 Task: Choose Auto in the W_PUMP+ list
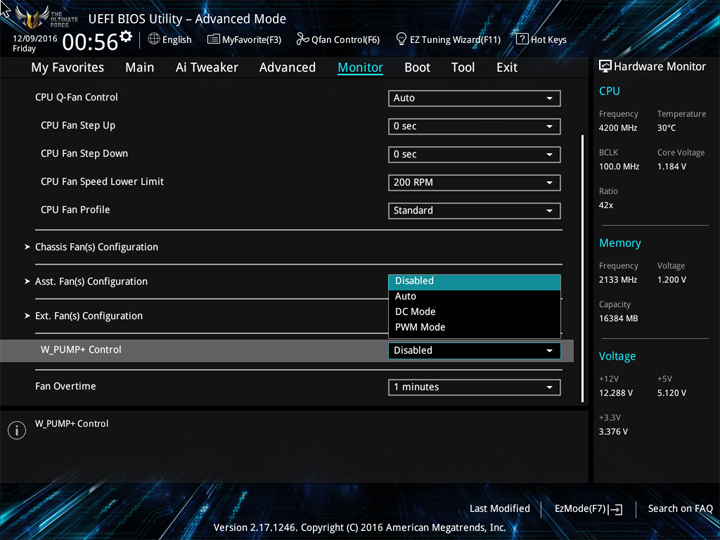[474, 297]
